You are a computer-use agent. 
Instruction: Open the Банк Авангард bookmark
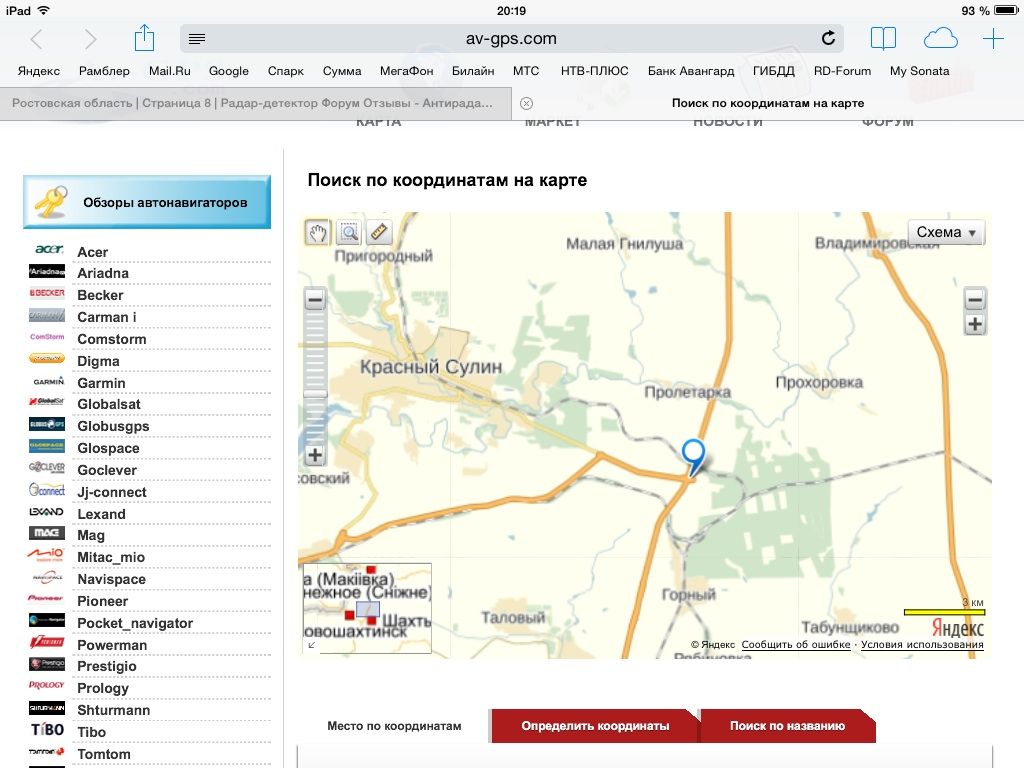click(691, 71)
